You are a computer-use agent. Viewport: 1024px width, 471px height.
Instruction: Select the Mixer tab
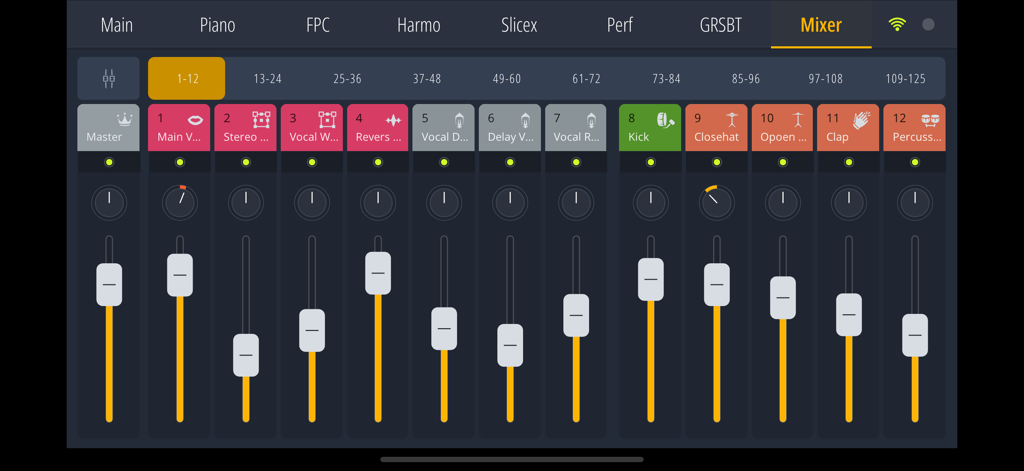coord(821,25)
